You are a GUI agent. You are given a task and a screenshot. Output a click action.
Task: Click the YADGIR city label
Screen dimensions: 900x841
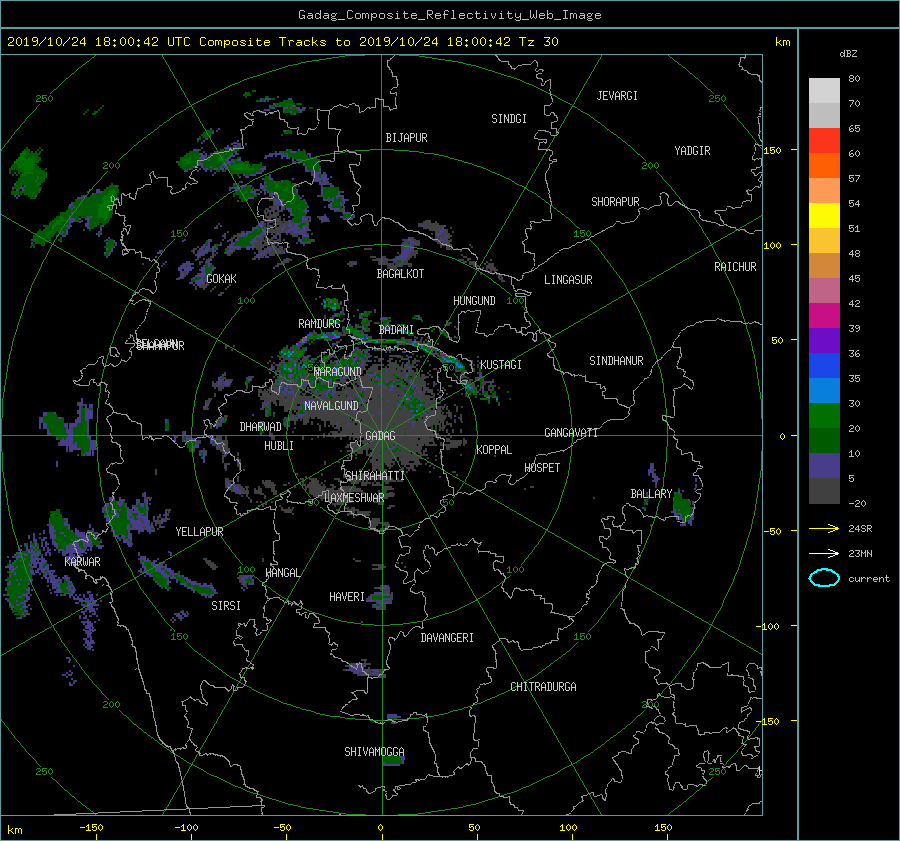click(692, 151)
